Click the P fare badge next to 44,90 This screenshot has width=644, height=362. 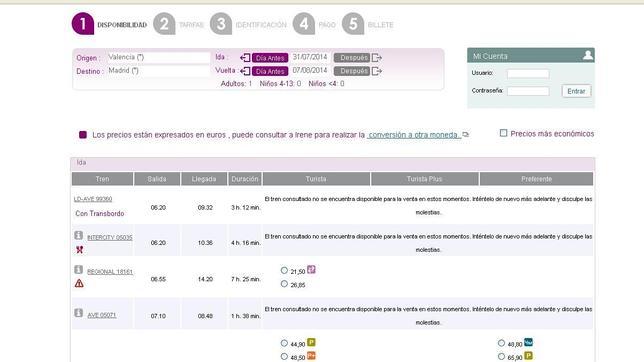(x=311, y=342)
